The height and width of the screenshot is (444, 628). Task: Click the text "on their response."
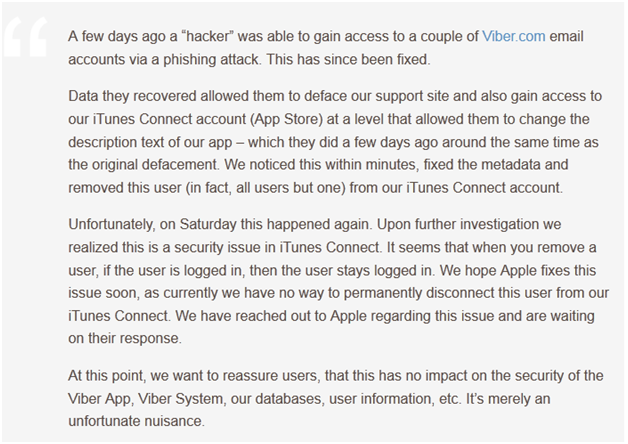click(x=125, y=339)
